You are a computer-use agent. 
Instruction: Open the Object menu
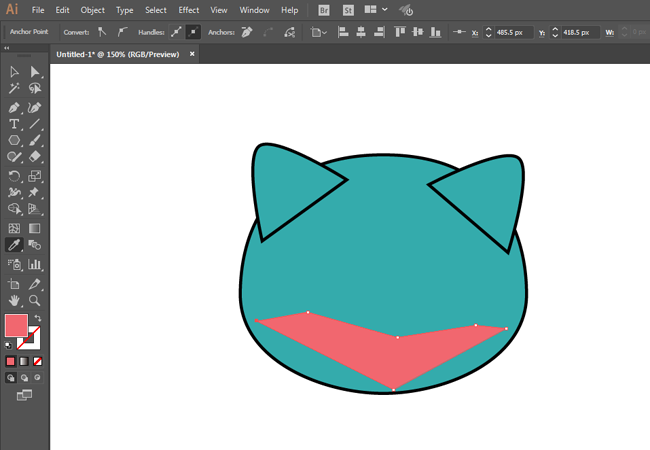click(x=92, y=10)
